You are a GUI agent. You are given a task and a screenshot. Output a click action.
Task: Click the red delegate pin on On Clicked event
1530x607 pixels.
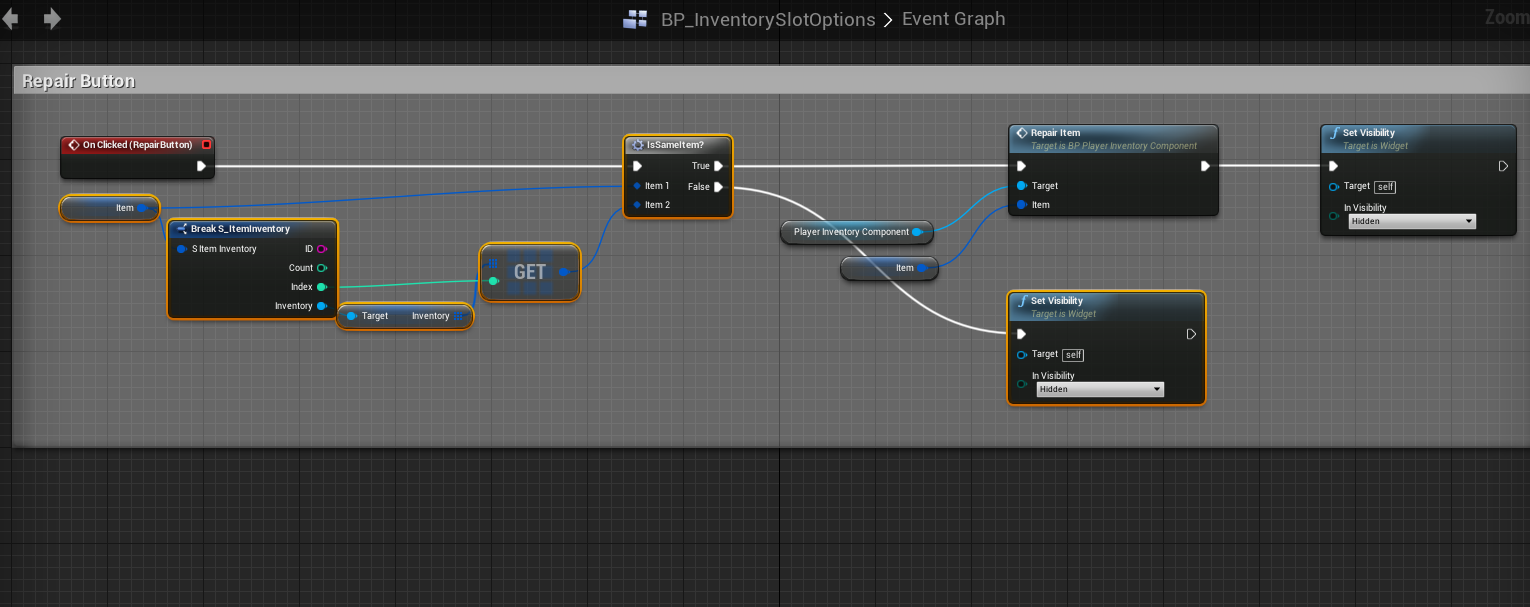[x=206, y=145]
